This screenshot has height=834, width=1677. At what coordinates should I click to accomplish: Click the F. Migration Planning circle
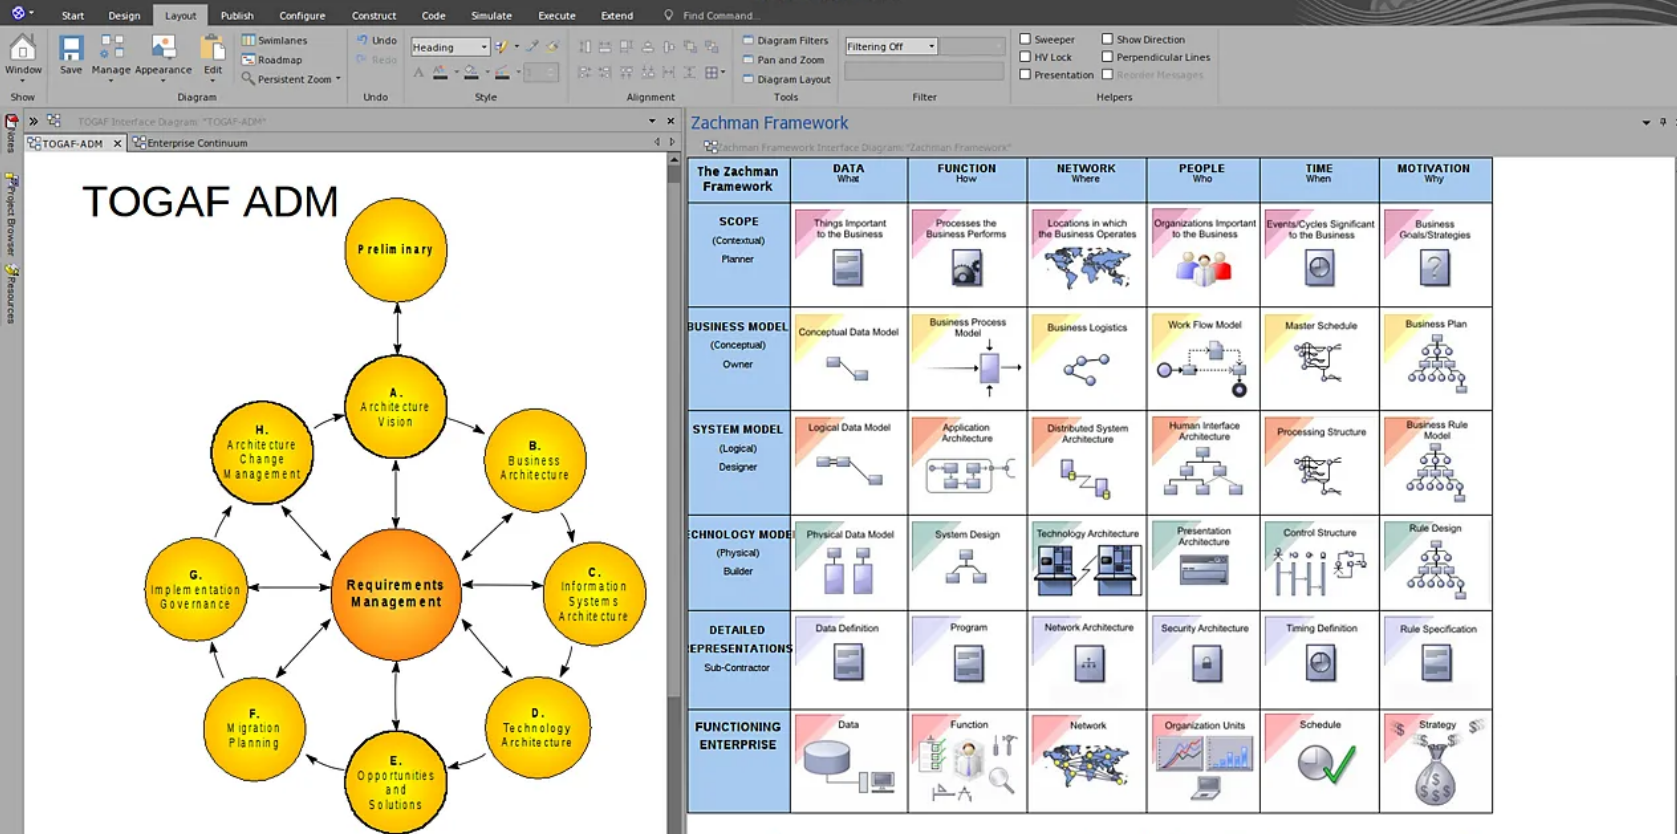point(254,728)
